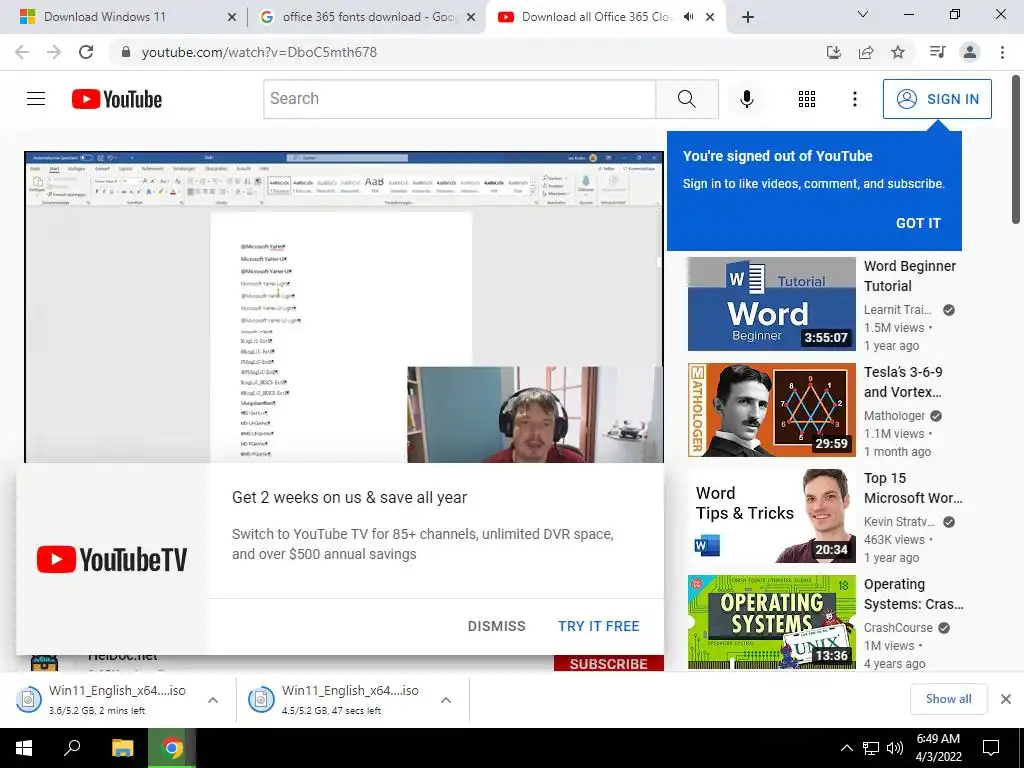The height and width of the screenshot is (768, 1024).
Task: Open Word Beginner Tutorial title link
Action: (x=910, y=276)
